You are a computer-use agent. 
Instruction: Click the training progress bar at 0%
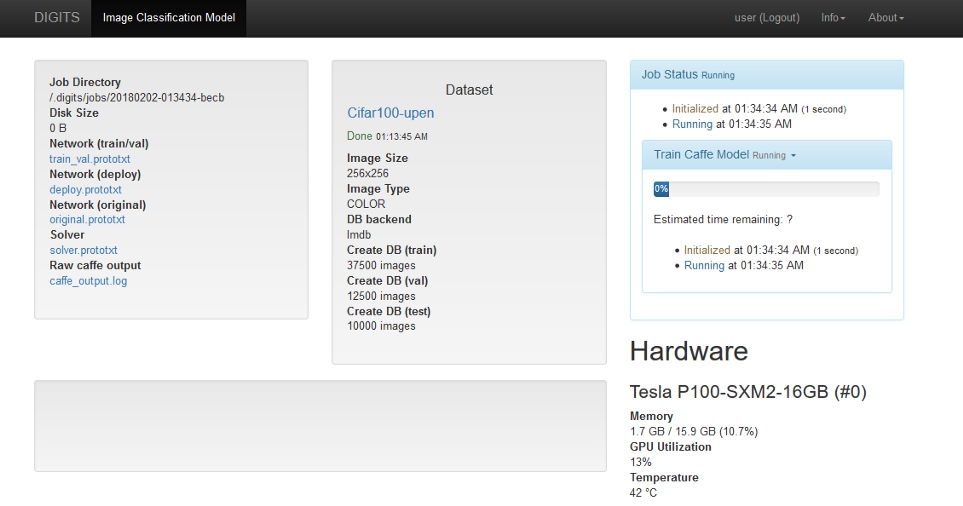tap(766, 189)
